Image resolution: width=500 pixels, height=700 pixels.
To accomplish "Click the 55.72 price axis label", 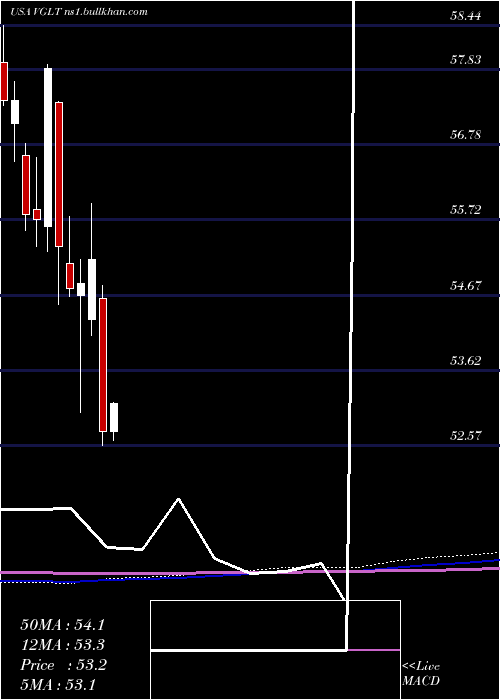I will 466,210.
